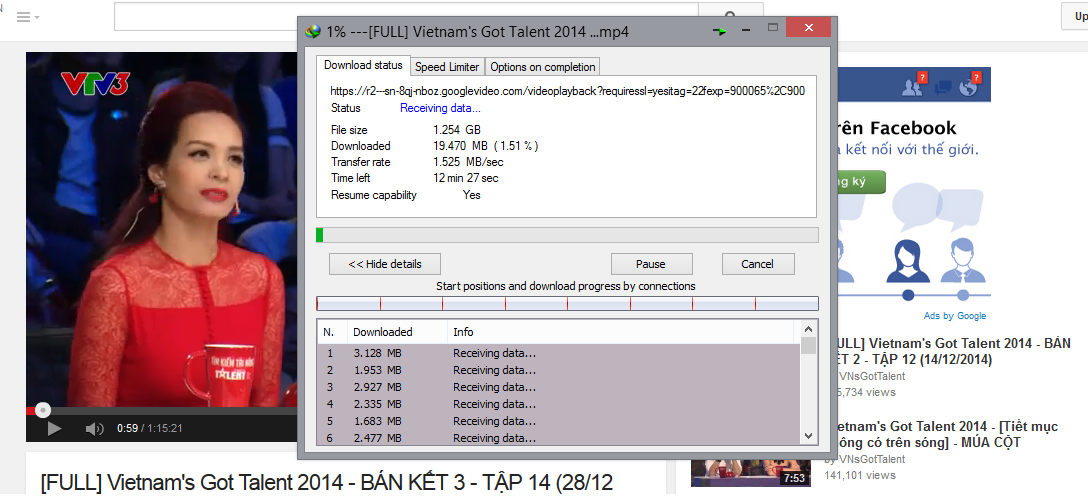Click the connections list scroll up arrow

point(808,329)
